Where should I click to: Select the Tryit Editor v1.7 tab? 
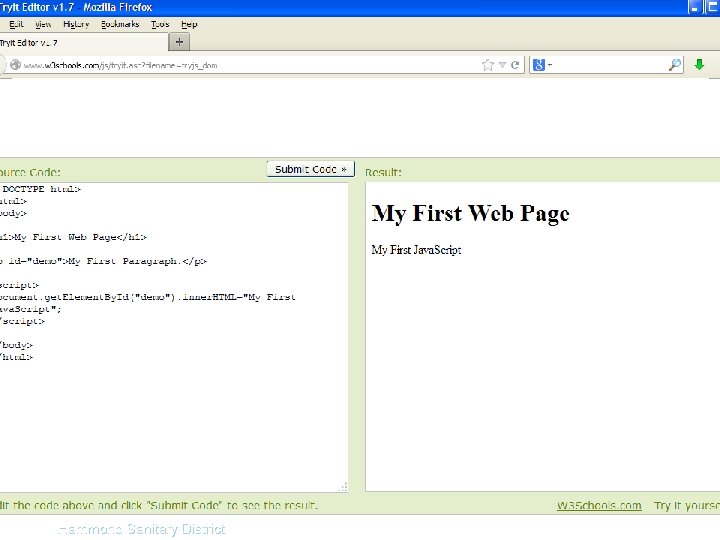click(x=84, y=43)
